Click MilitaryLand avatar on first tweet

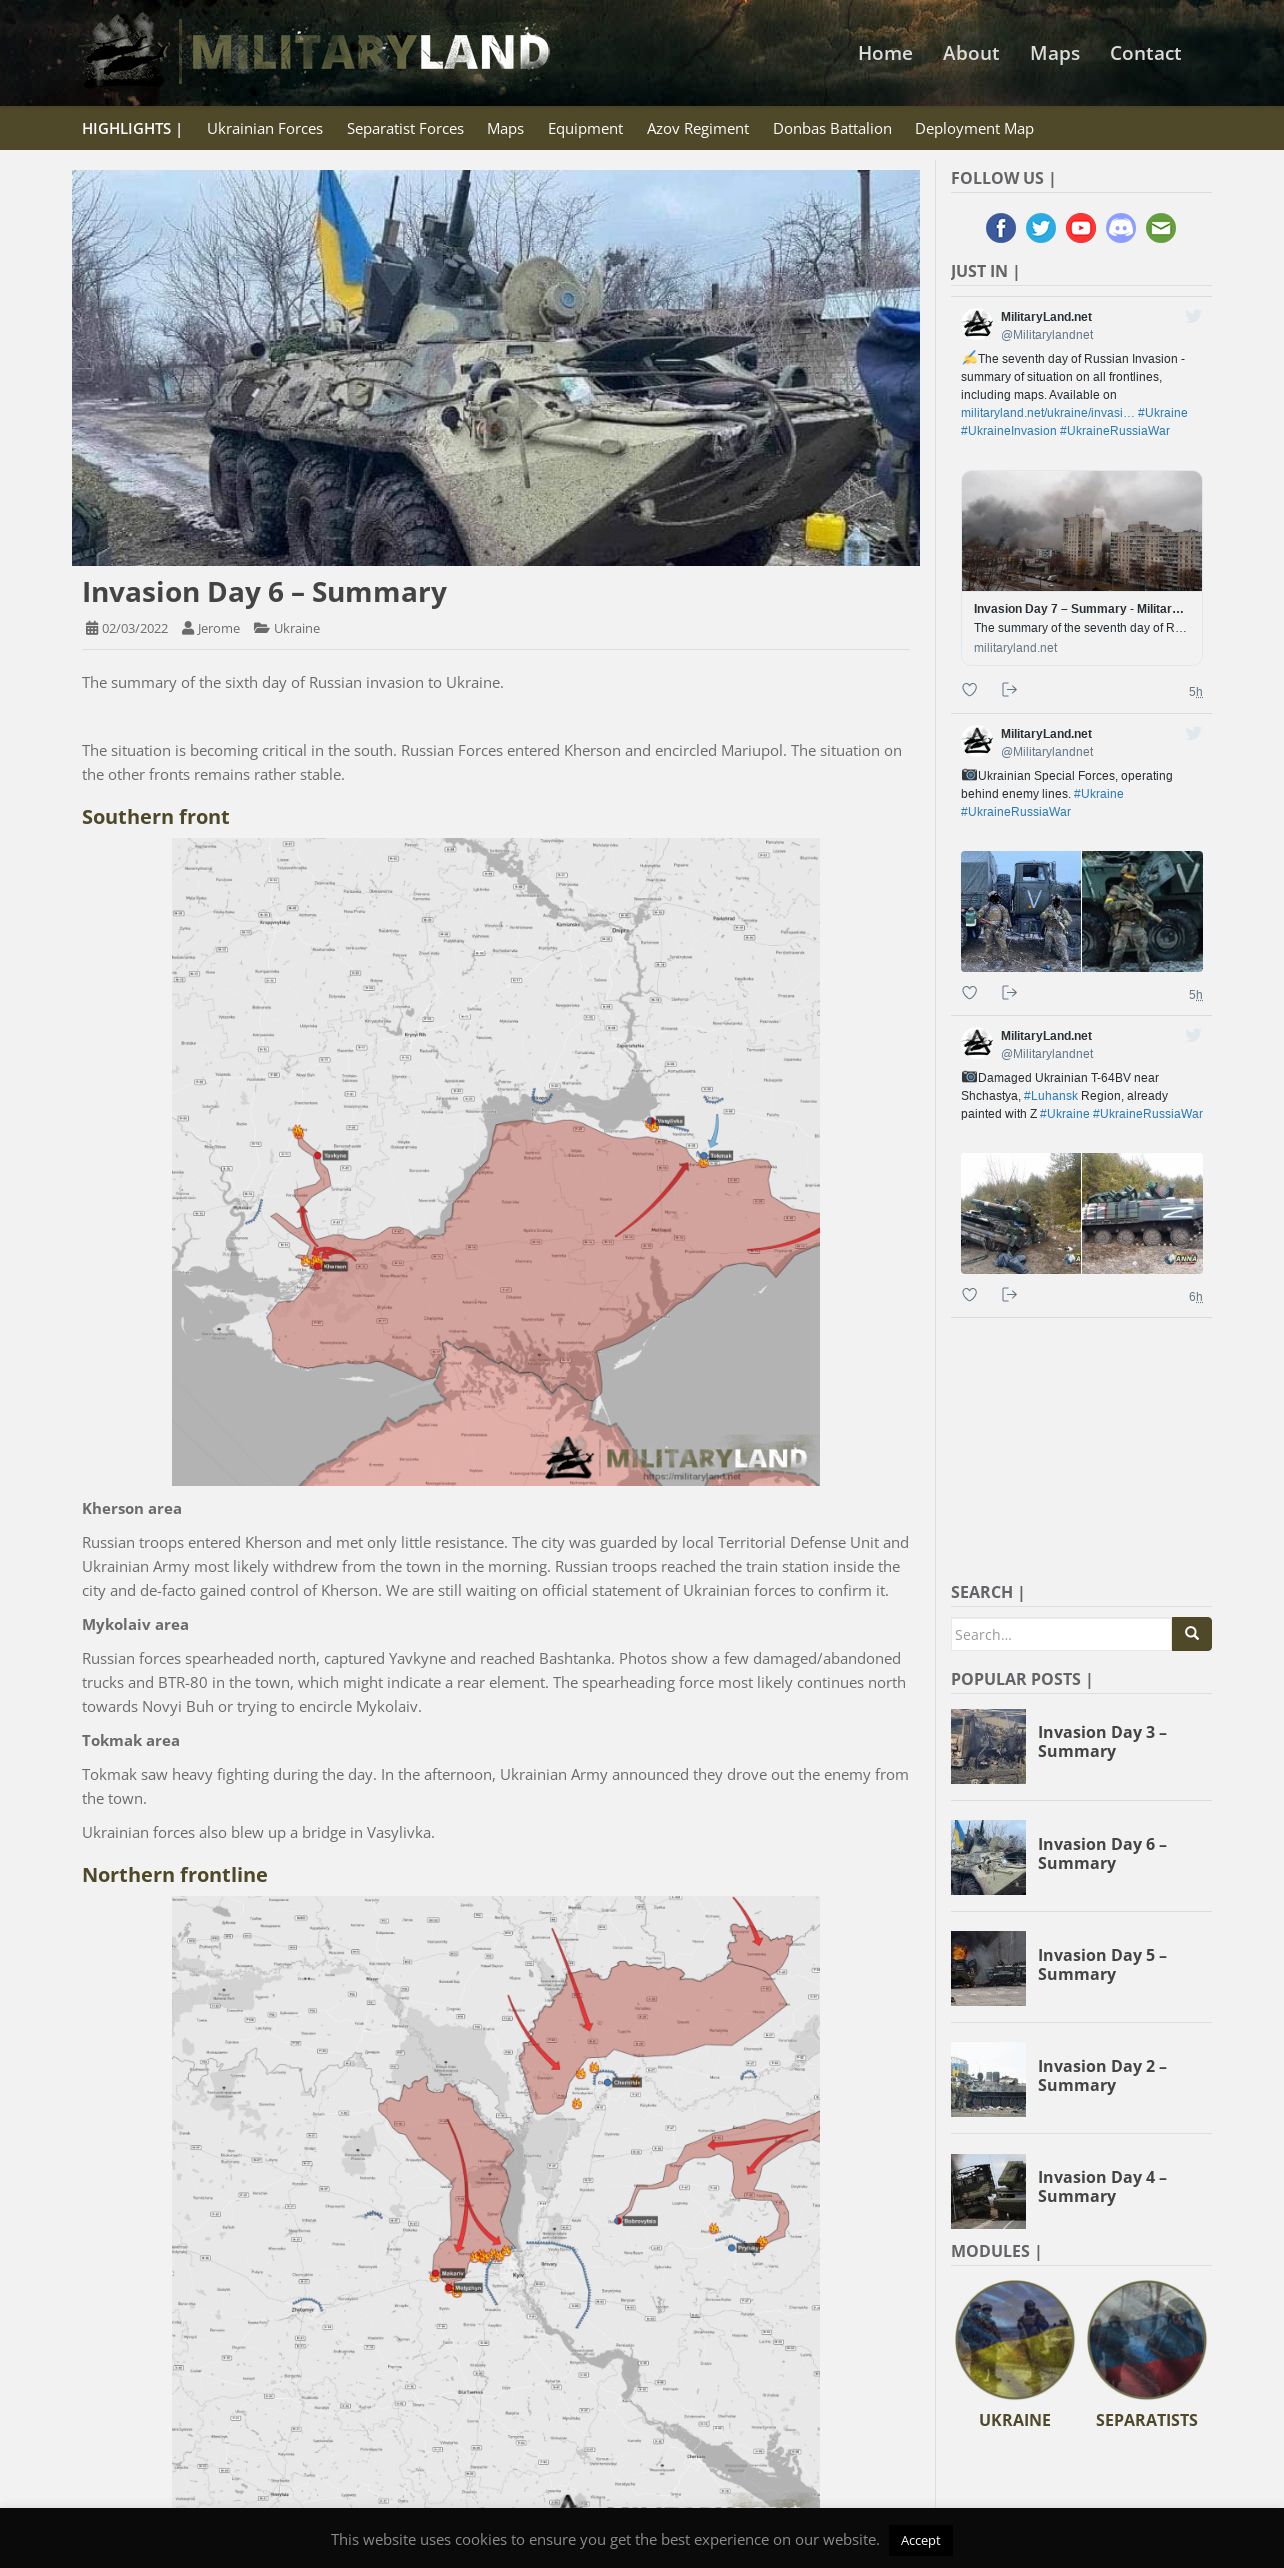(977, 325)
